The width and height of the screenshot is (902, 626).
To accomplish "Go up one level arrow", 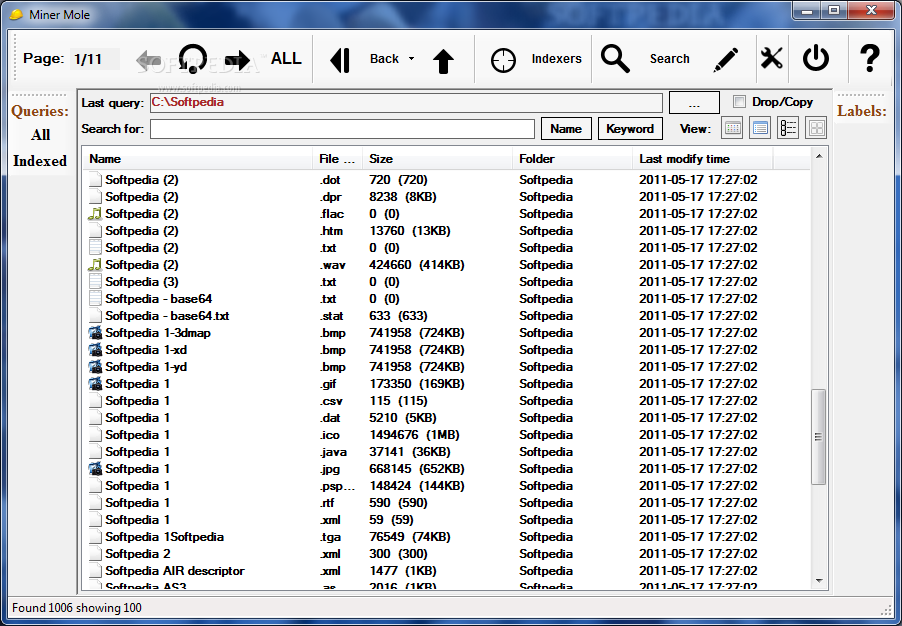I will (x=444, y=60).
